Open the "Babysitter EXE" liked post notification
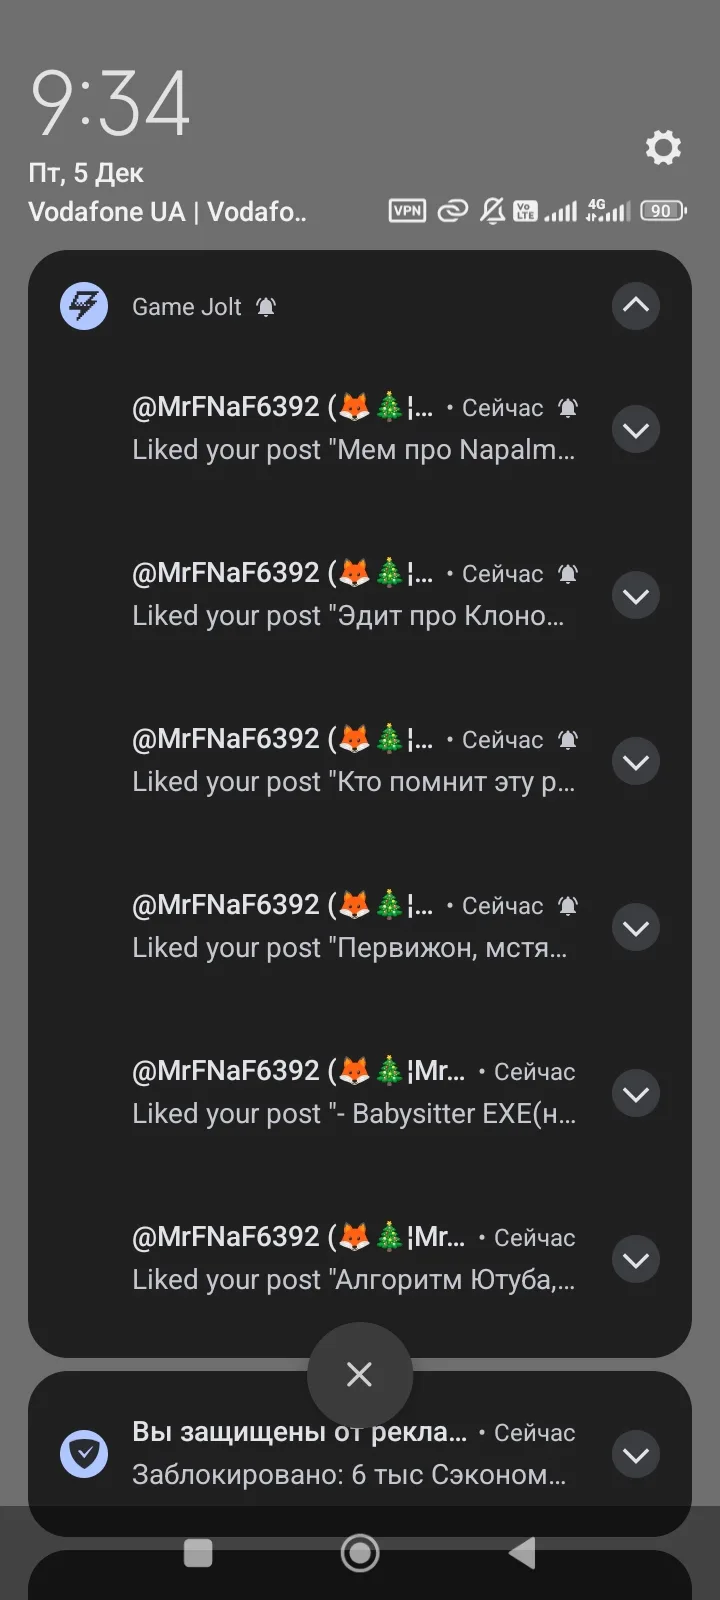This screenshot has width=720, height=1600. point(353,1093)
